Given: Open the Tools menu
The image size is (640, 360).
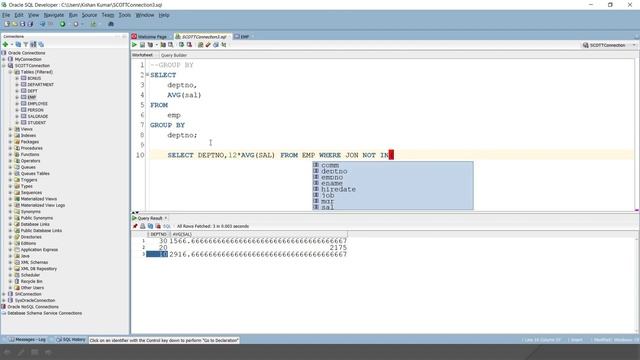Looking at the screenshot, I should [124, 15].
